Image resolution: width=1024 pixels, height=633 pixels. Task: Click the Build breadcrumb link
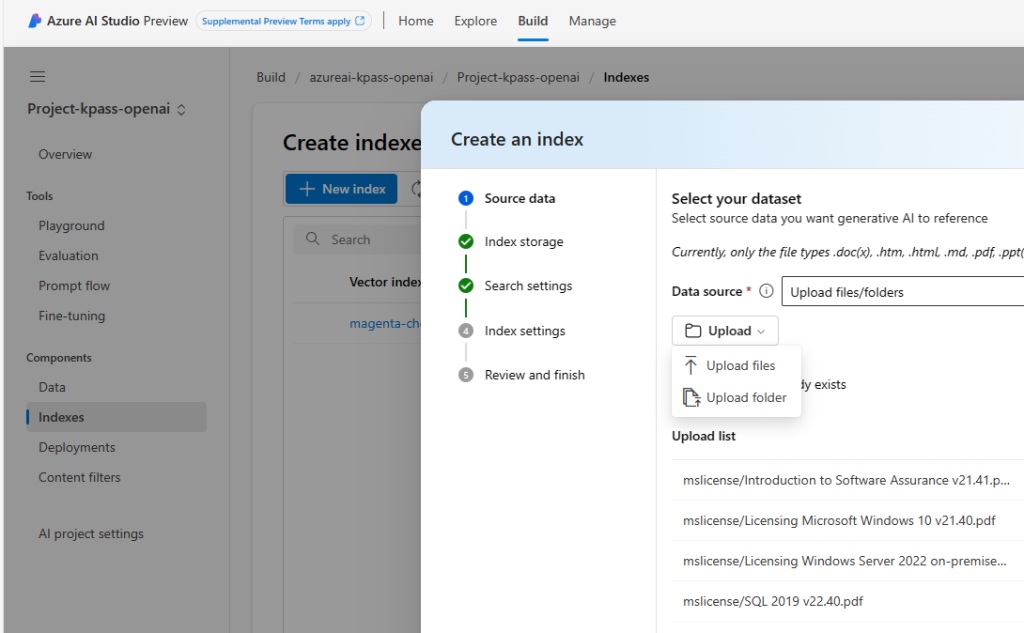click(x=271, y=77)
